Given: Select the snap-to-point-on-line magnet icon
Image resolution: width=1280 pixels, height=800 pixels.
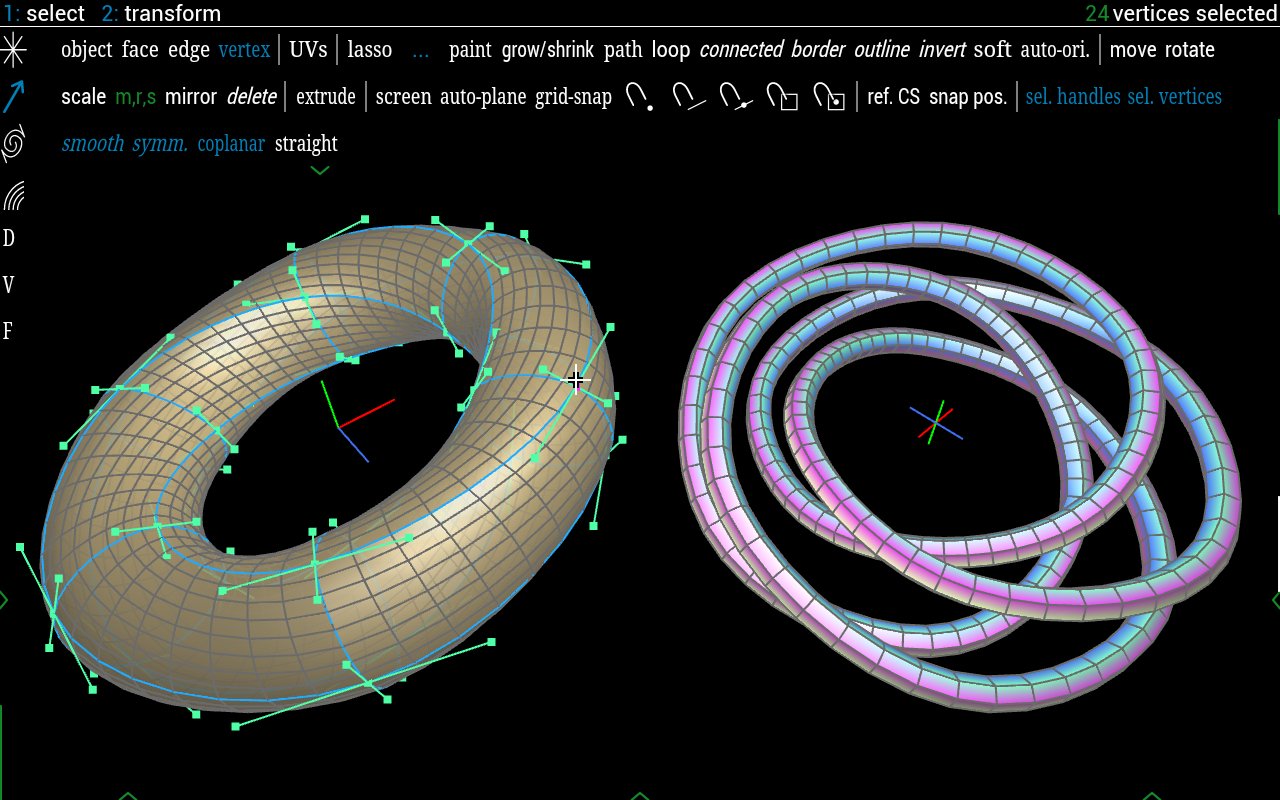Looking at the screenshot, I should coord(735,97).
